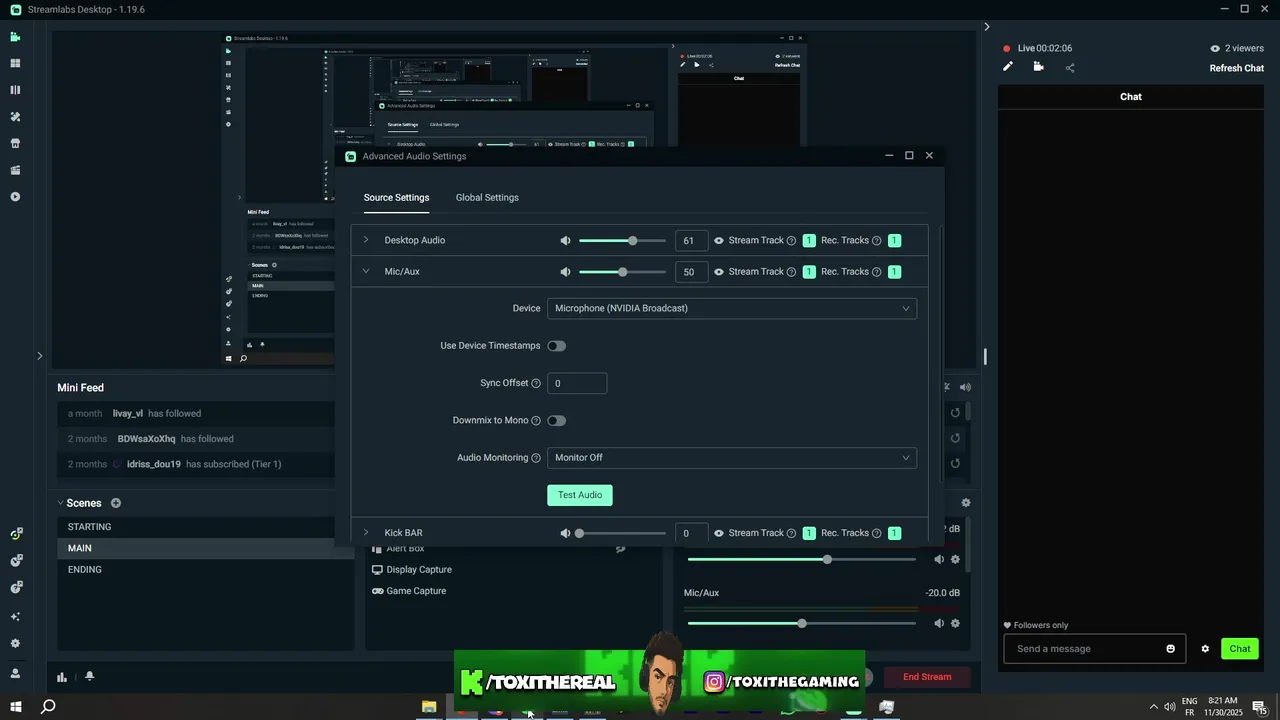This screenshot has width=1280, height=720.
Task: Toggle Kick BAR recording track 1 box
Action: coord(894,533)
